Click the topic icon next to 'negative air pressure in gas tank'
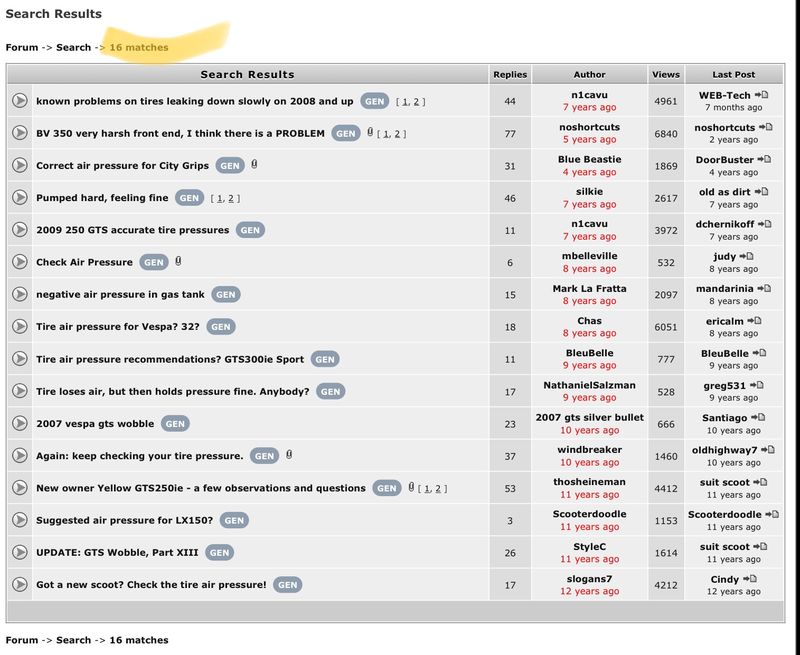The height and width of the screenshot is (655, 800). [20, 294]
